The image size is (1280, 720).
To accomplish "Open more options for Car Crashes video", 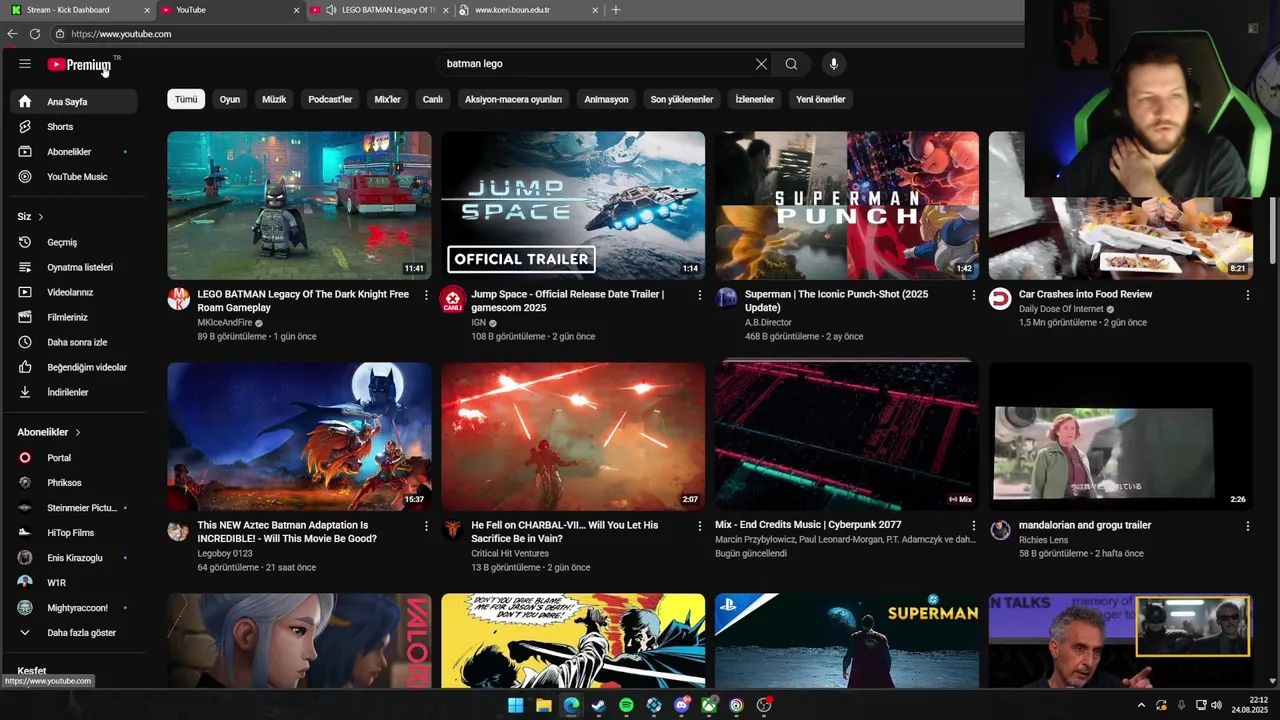I will coord(1247,295).
